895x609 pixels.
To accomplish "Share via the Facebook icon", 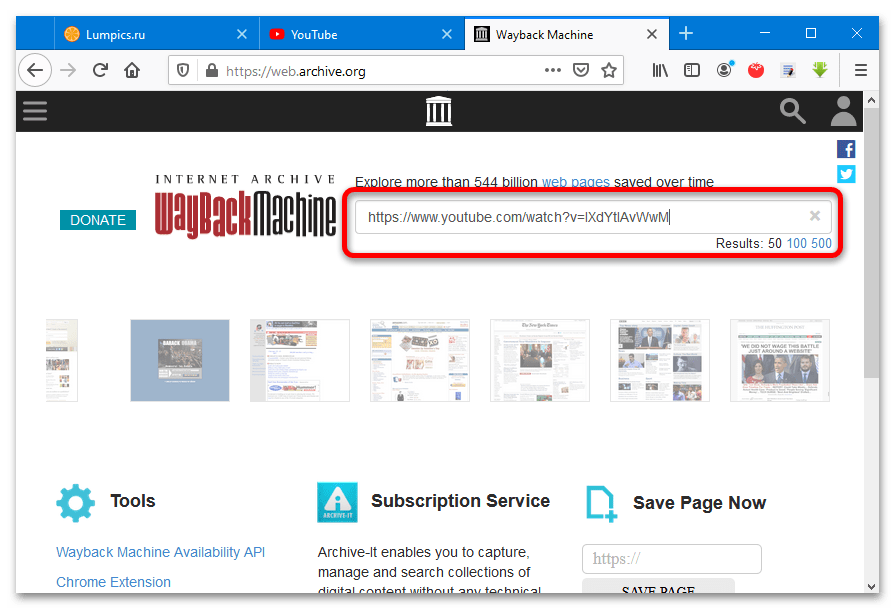I will point(846,150).
